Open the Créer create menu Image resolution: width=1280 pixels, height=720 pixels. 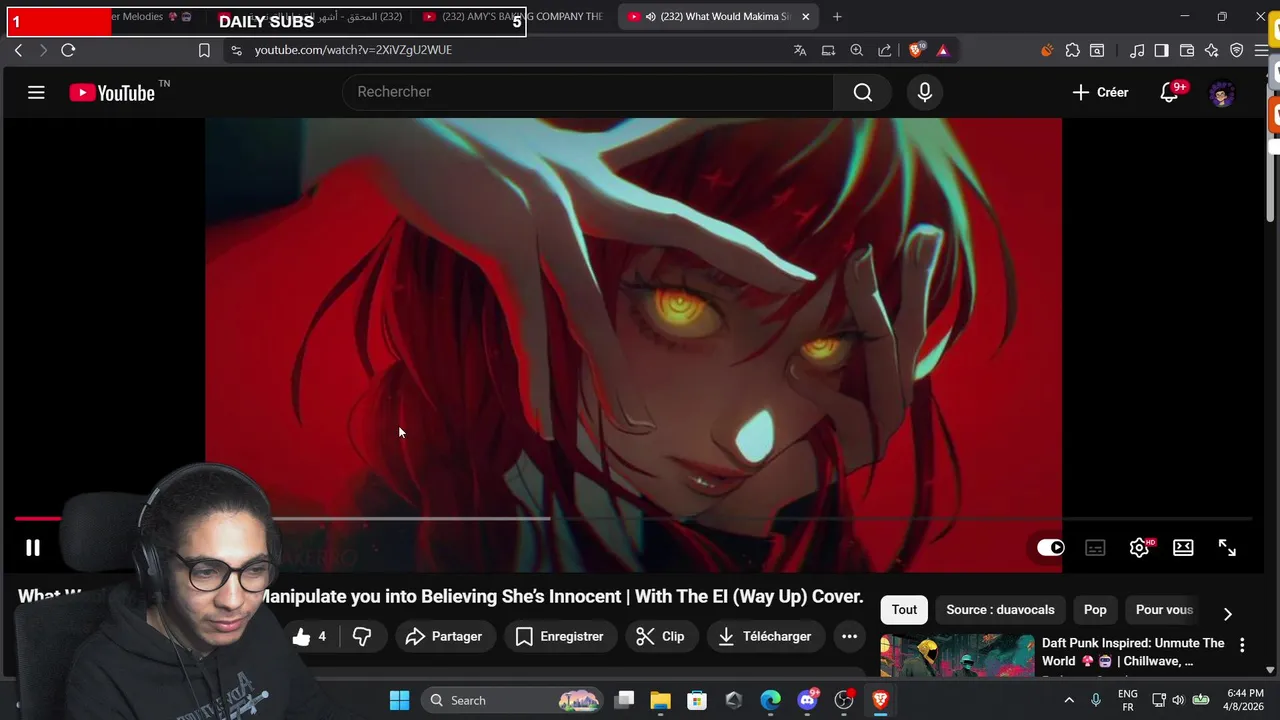click(1100, 92)
